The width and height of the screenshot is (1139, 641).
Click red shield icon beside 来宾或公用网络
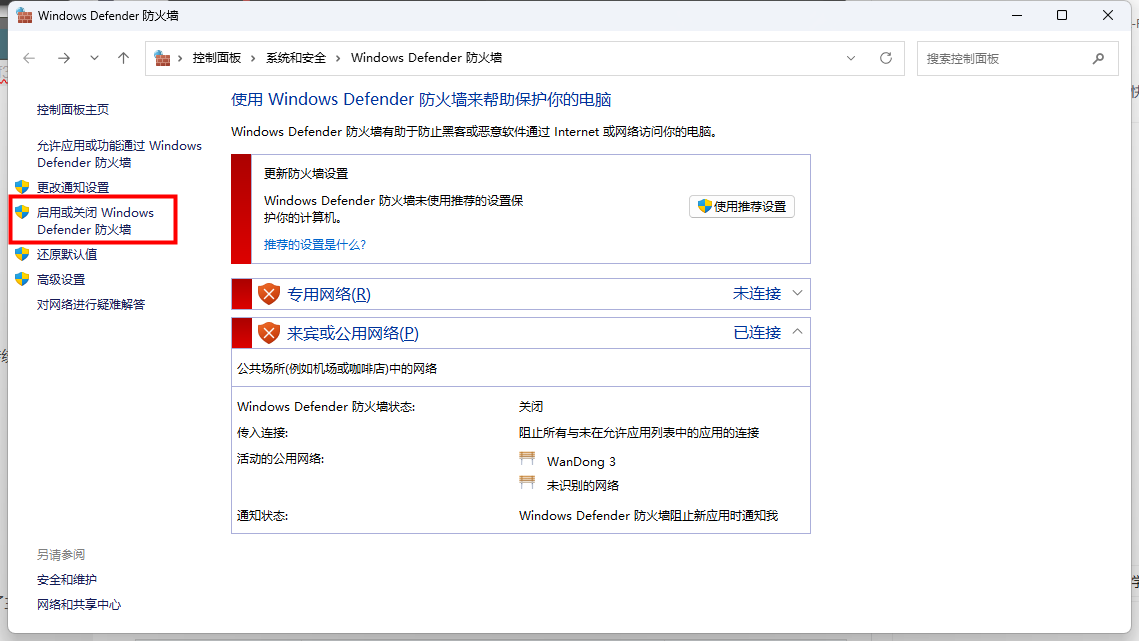(x=269, y=333)
